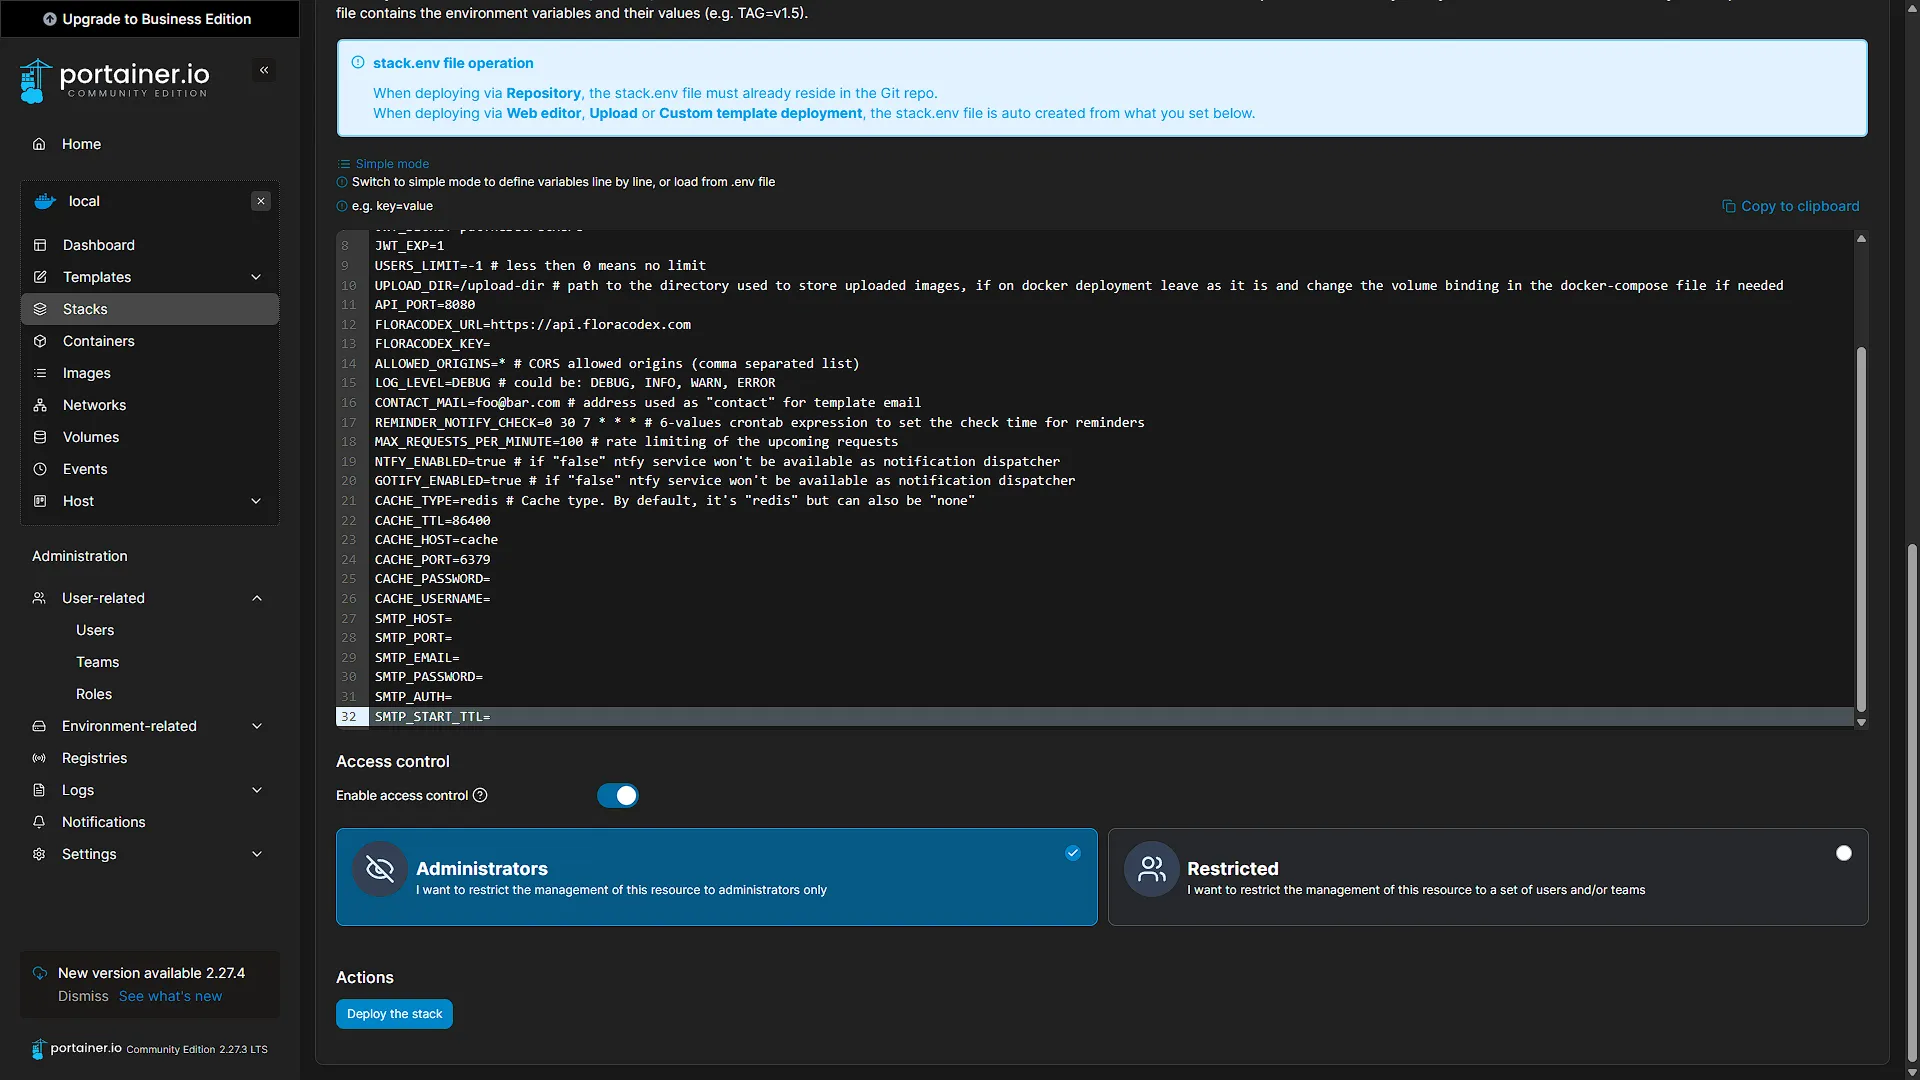This screenshot has width=1920, height=1080.
Task: Dismiss the new version notice
Action: coord(83,996)
